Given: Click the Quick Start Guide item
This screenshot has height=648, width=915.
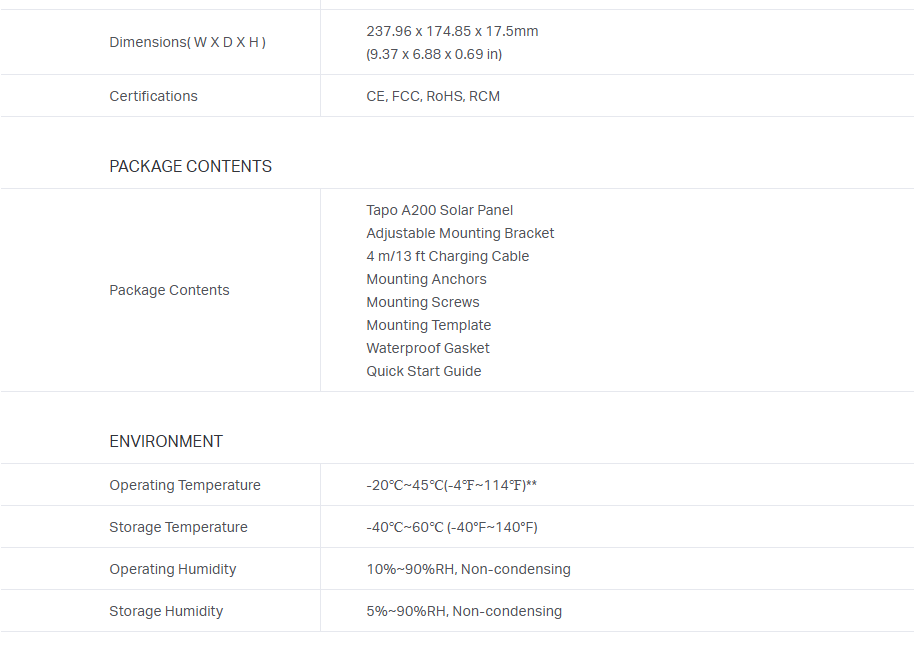Looking at the screenshot, I should [x=423, y=371].
